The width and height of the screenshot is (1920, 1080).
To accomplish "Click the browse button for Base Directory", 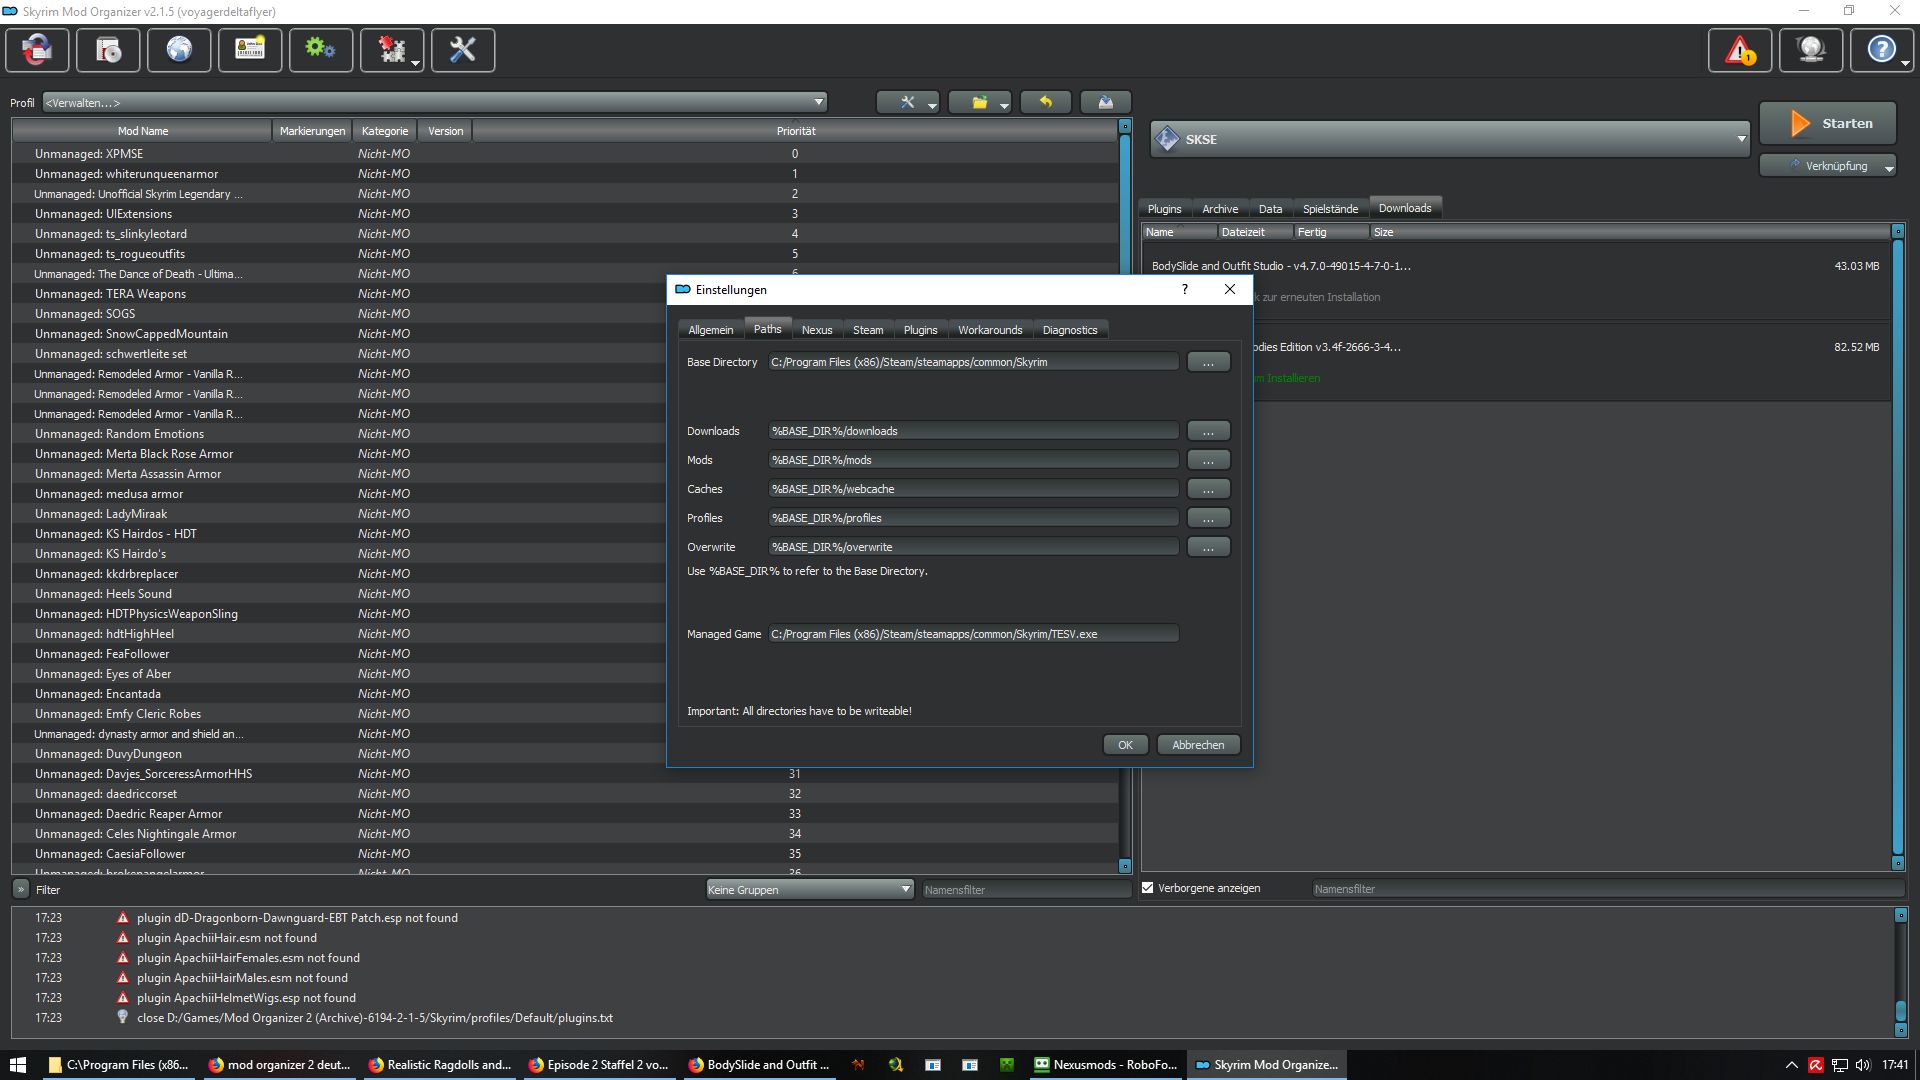I will (x=1208, y=362).
